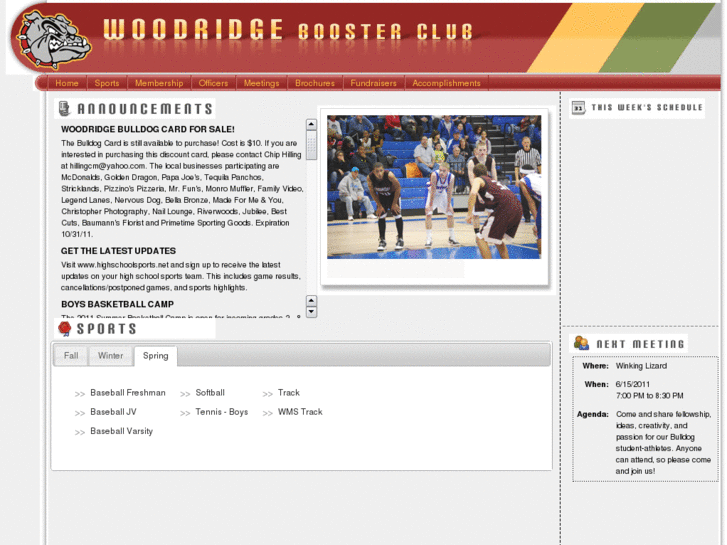
Task: Open the Baseball Varsity link
Action: click(121, 431)
